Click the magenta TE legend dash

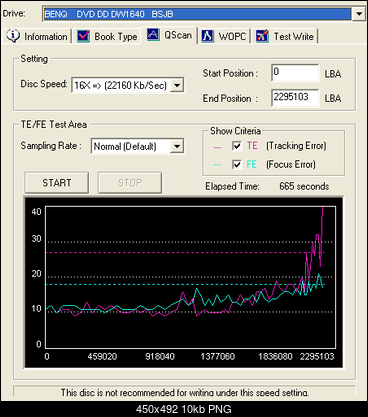217,147
